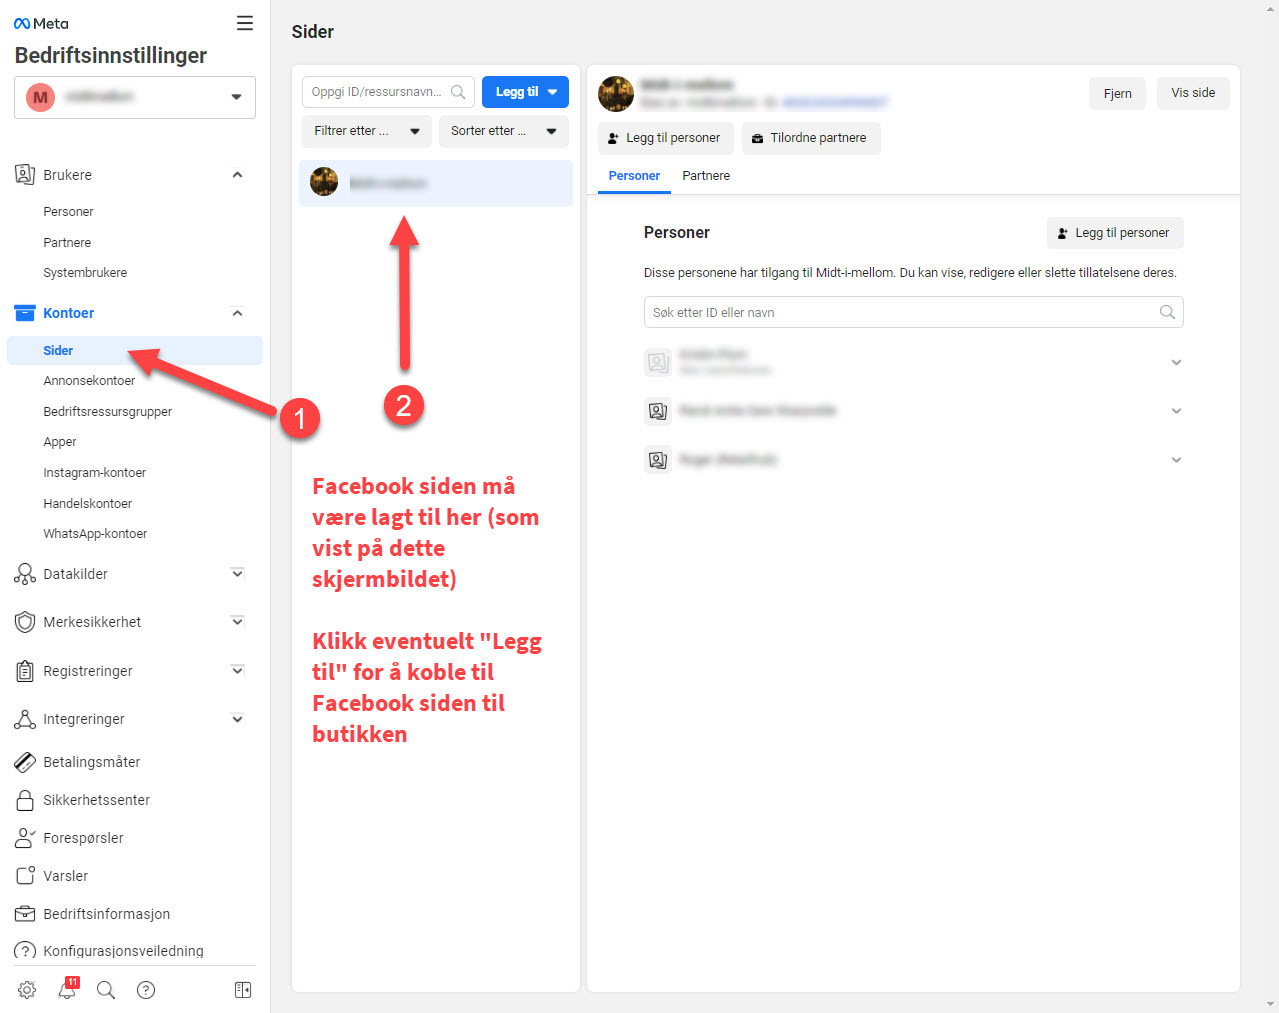Open the hamburger menu beside Meta logo
Image resolution: width=1279 pixels, height=1013 pixels.
(x=245, y=23)
